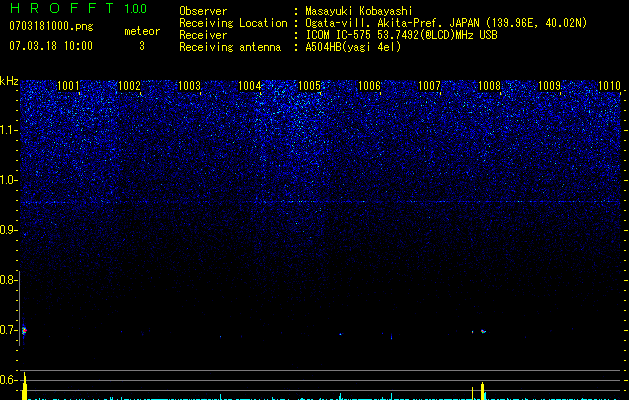Click the yellow power spike at chart start
The image size is (629, 400).
click(24, 386)
